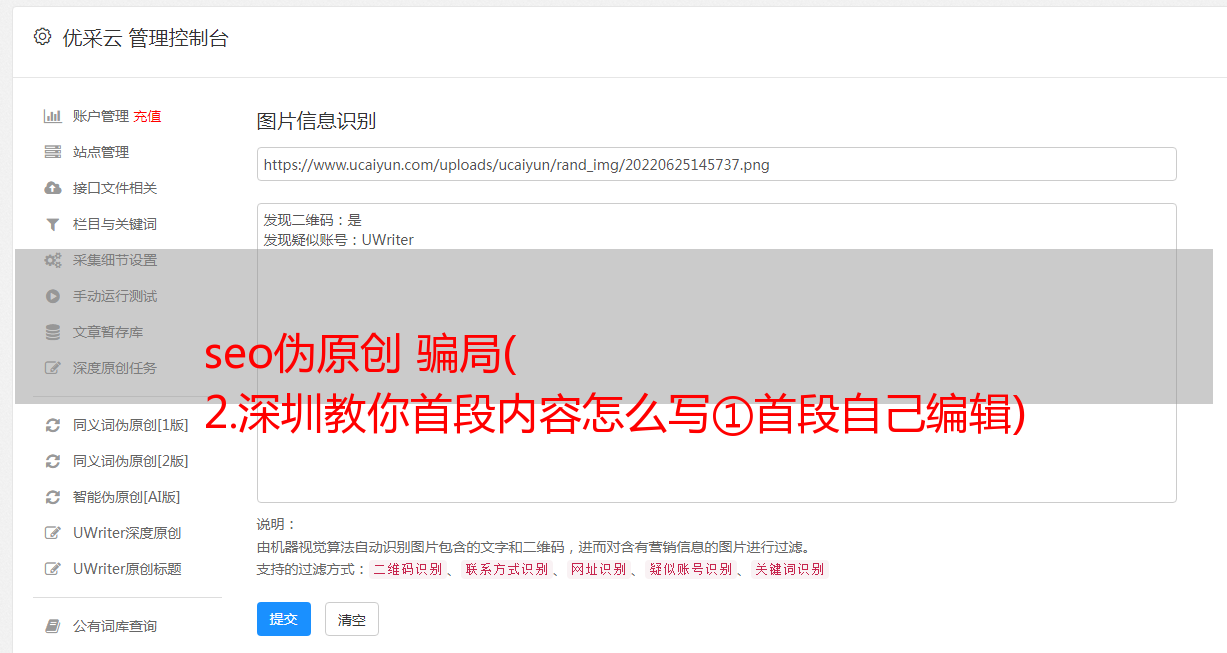The width and height of the screenshot is (1227, 653).
Task: Go to UWriter原创标题 page
Action: point(127,569)
